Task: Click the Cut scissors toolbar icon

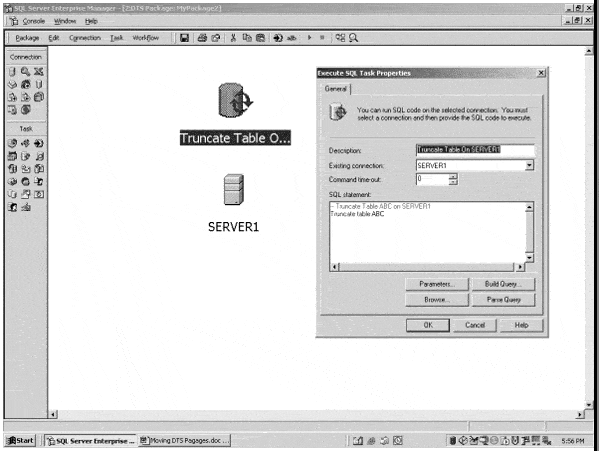Action: coord(233,38)
